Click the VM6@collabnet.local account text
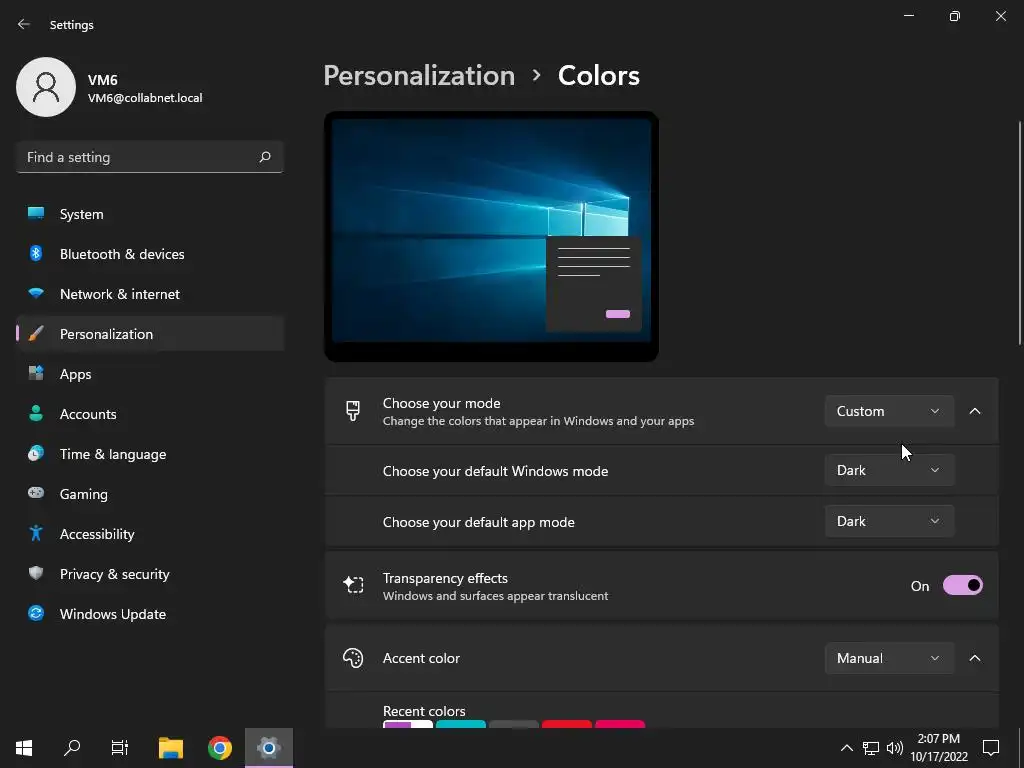The width and height of the screenshot is (1024, 768). (x=145, y=98)
